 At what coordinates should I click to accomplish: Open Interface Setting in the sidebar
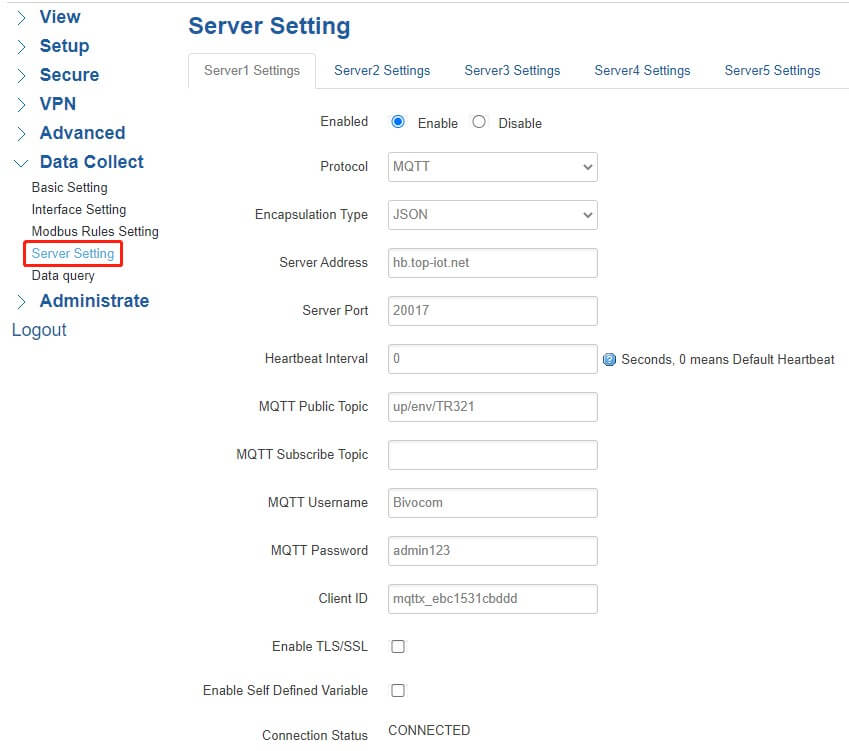79,210
